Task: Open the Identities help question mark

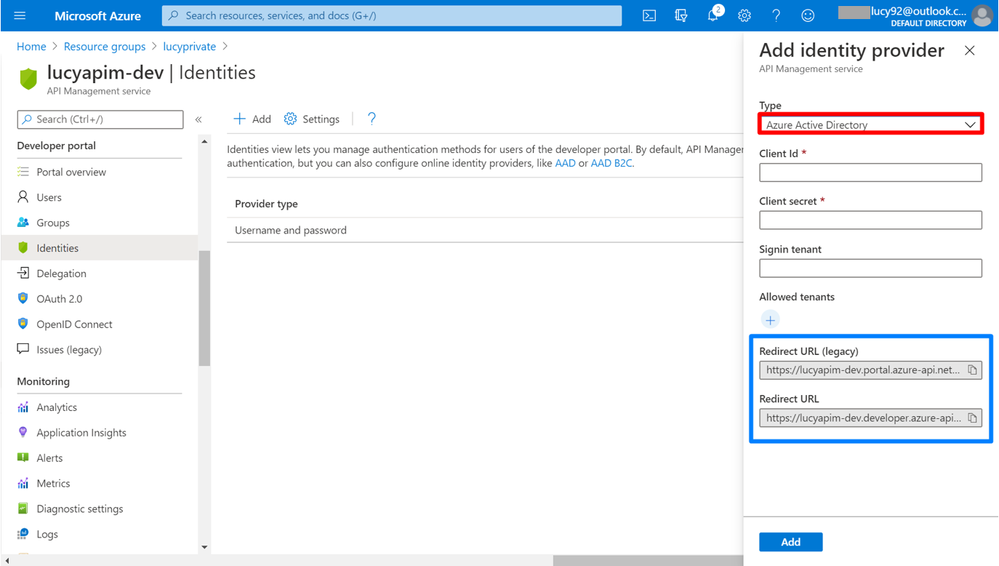Action: pos(371,119)
